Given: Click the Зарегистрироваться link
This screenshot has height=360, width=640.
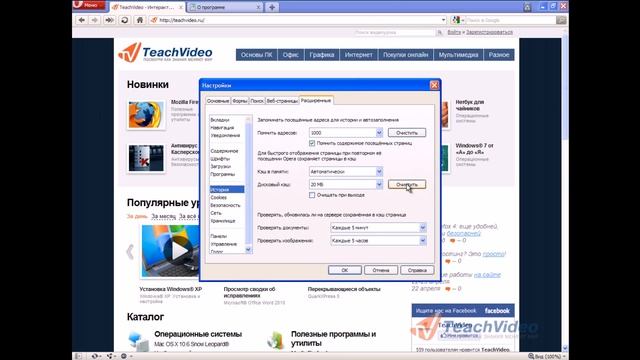Looking at the screenshot, I should coord(489,32).
